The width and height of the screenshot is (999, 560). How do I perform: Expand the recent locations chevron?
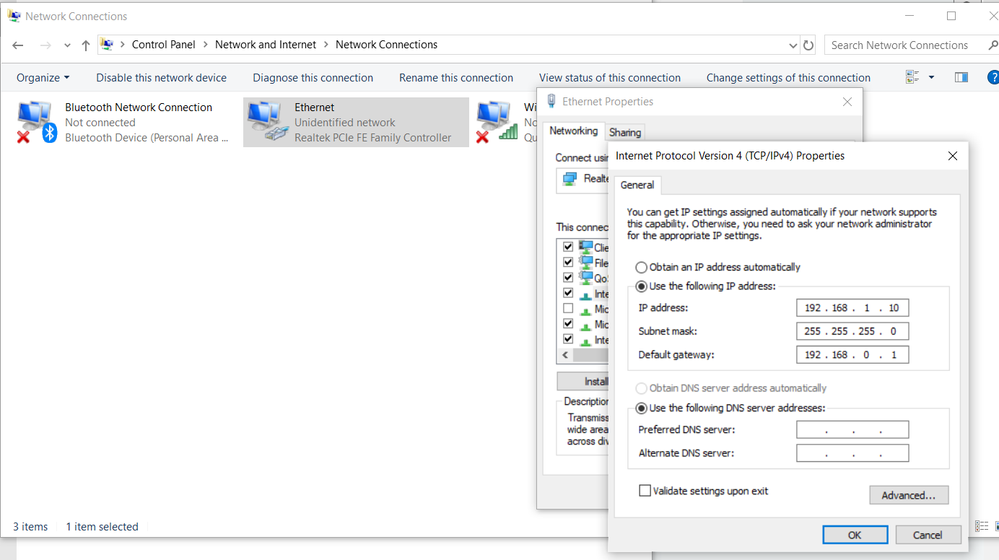(67, 45)
